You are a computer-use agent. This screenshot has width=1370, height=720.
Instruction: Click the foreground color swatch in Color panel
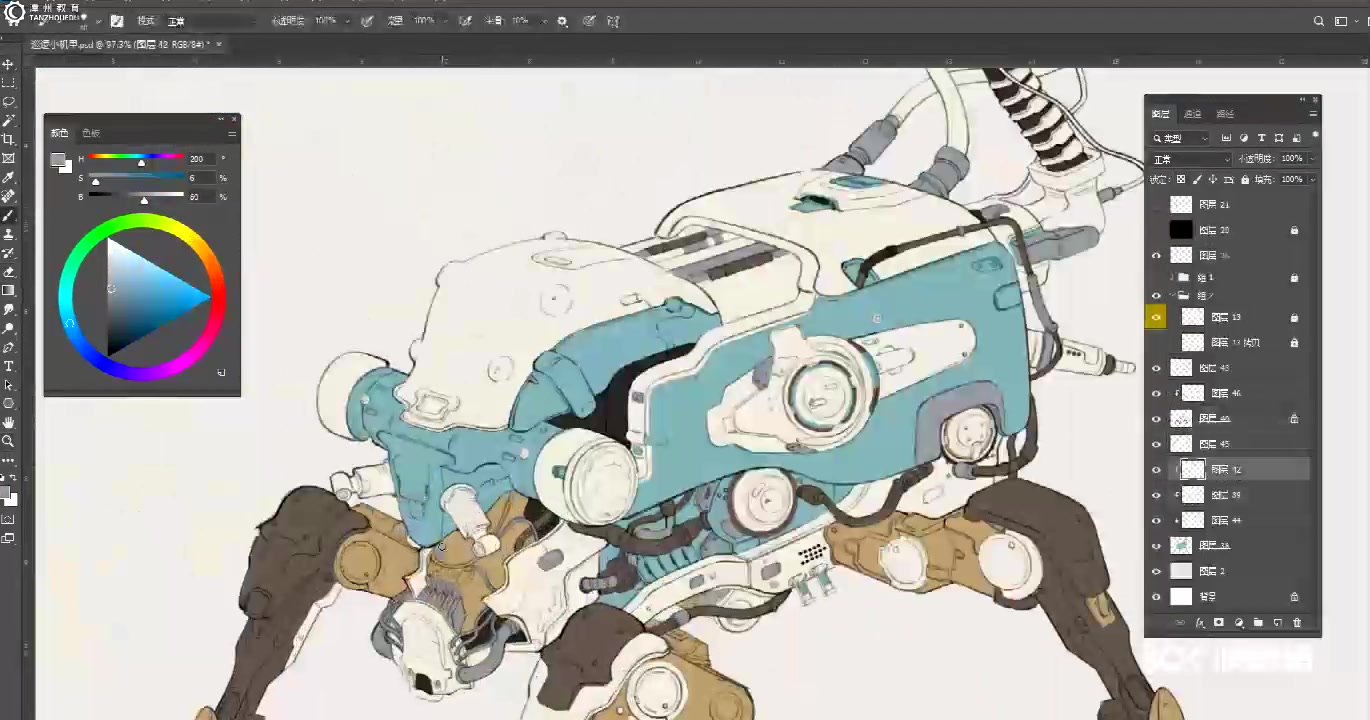(x=58, y=159)
